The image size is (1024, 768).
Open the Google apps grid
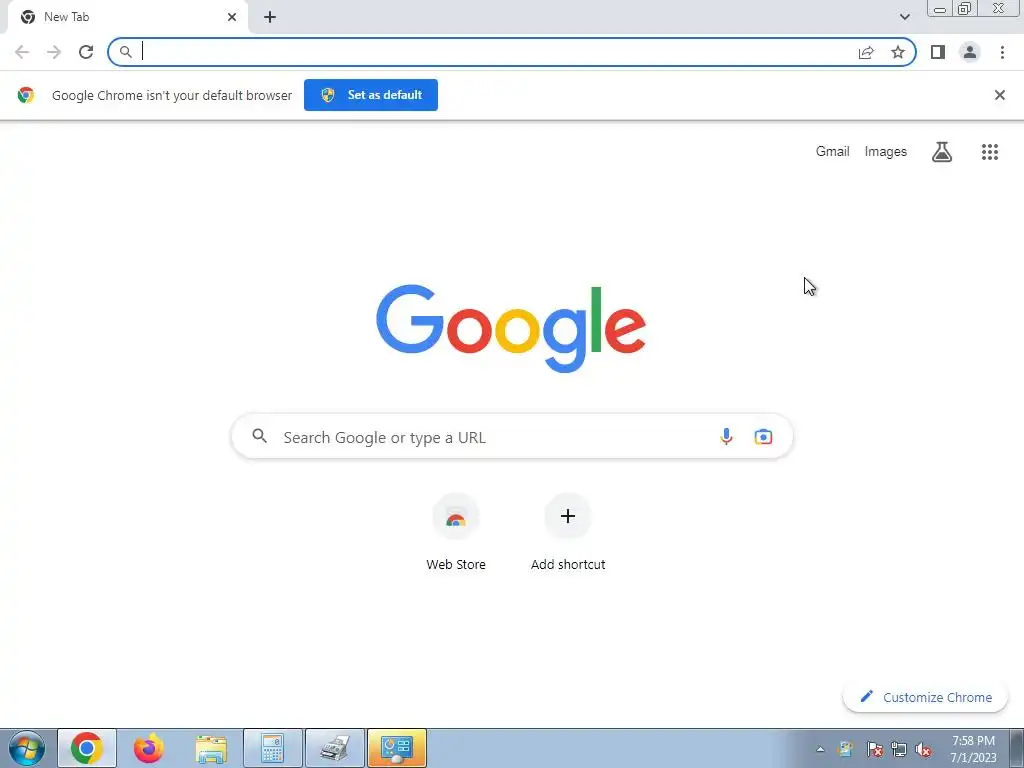(989, 152)
